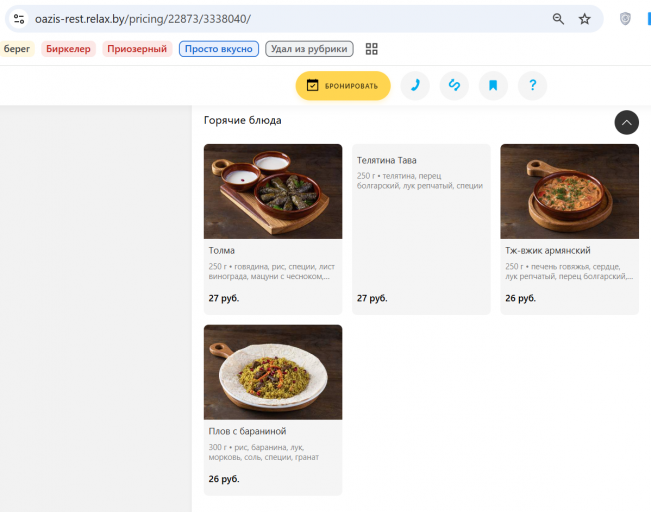Select the Телятина Тава dish title
Image resolution: width=651 pixels, height=512 pixels.
[387, 160]
